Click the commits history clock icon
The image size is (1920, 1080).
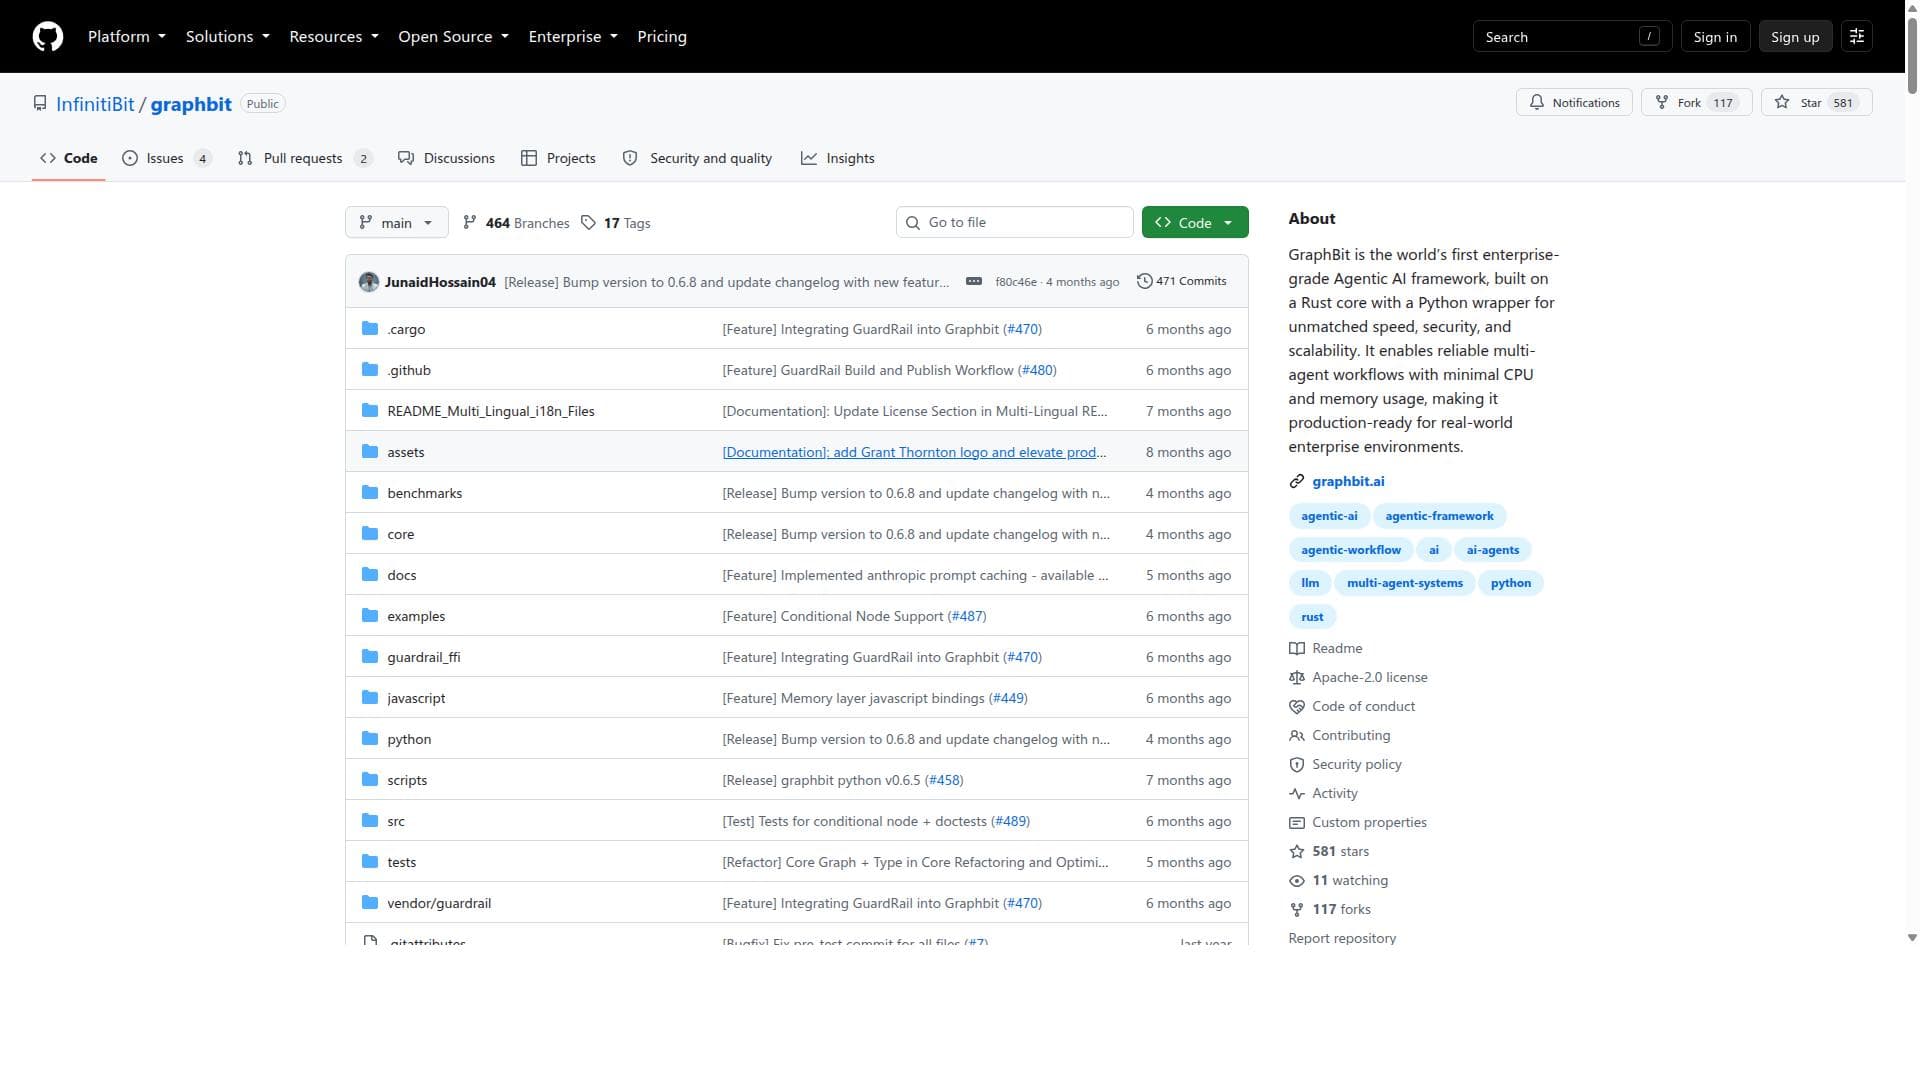(1144, 282)
